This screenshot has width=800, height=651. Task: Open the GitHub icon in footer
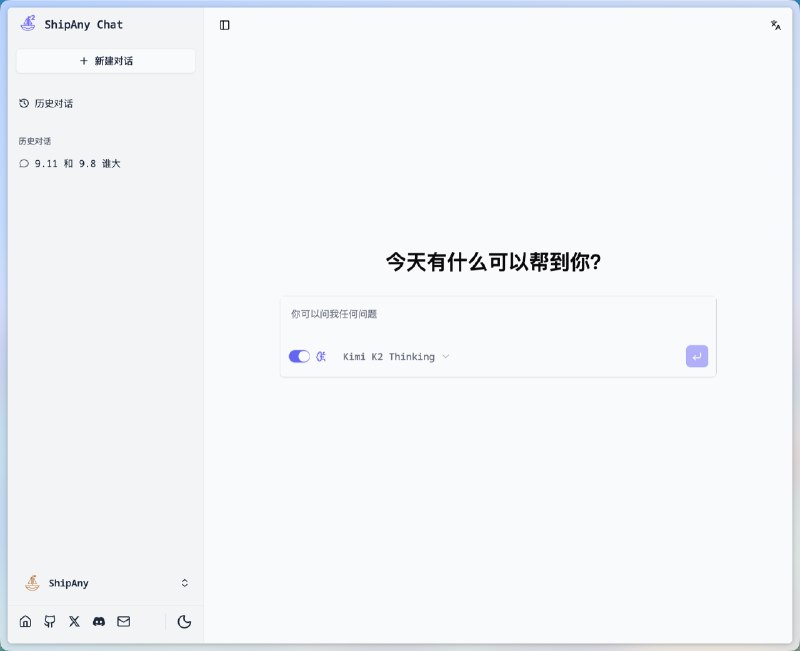[49, 621]
